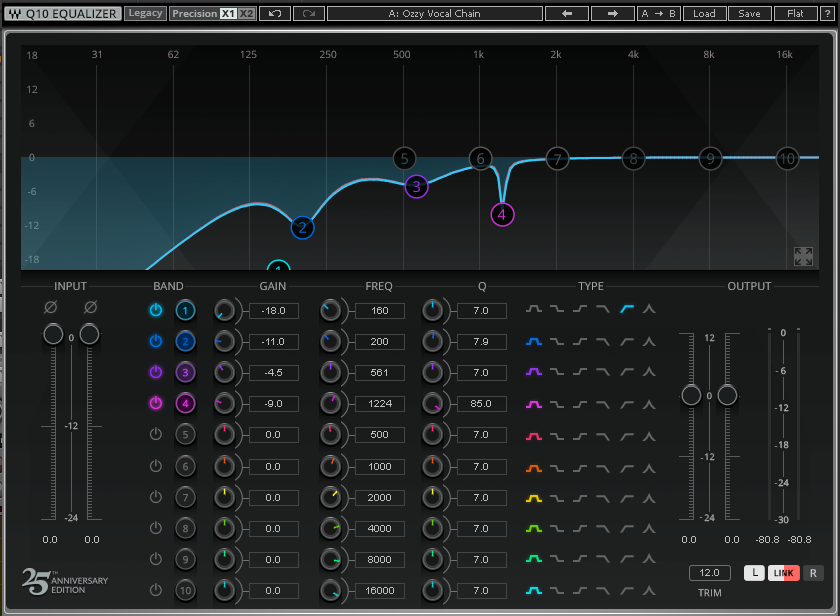
Task: Click band 4 Q knob
Action: [x=432, y=403]
